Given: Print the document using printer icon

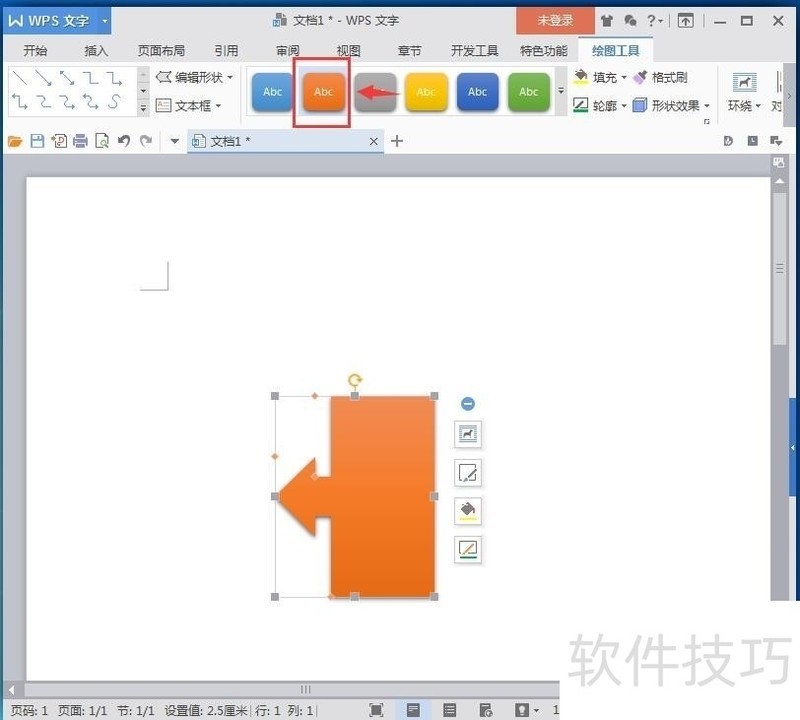Looking at the screenshot, I should pyautogui.click(x=80, y=141).
